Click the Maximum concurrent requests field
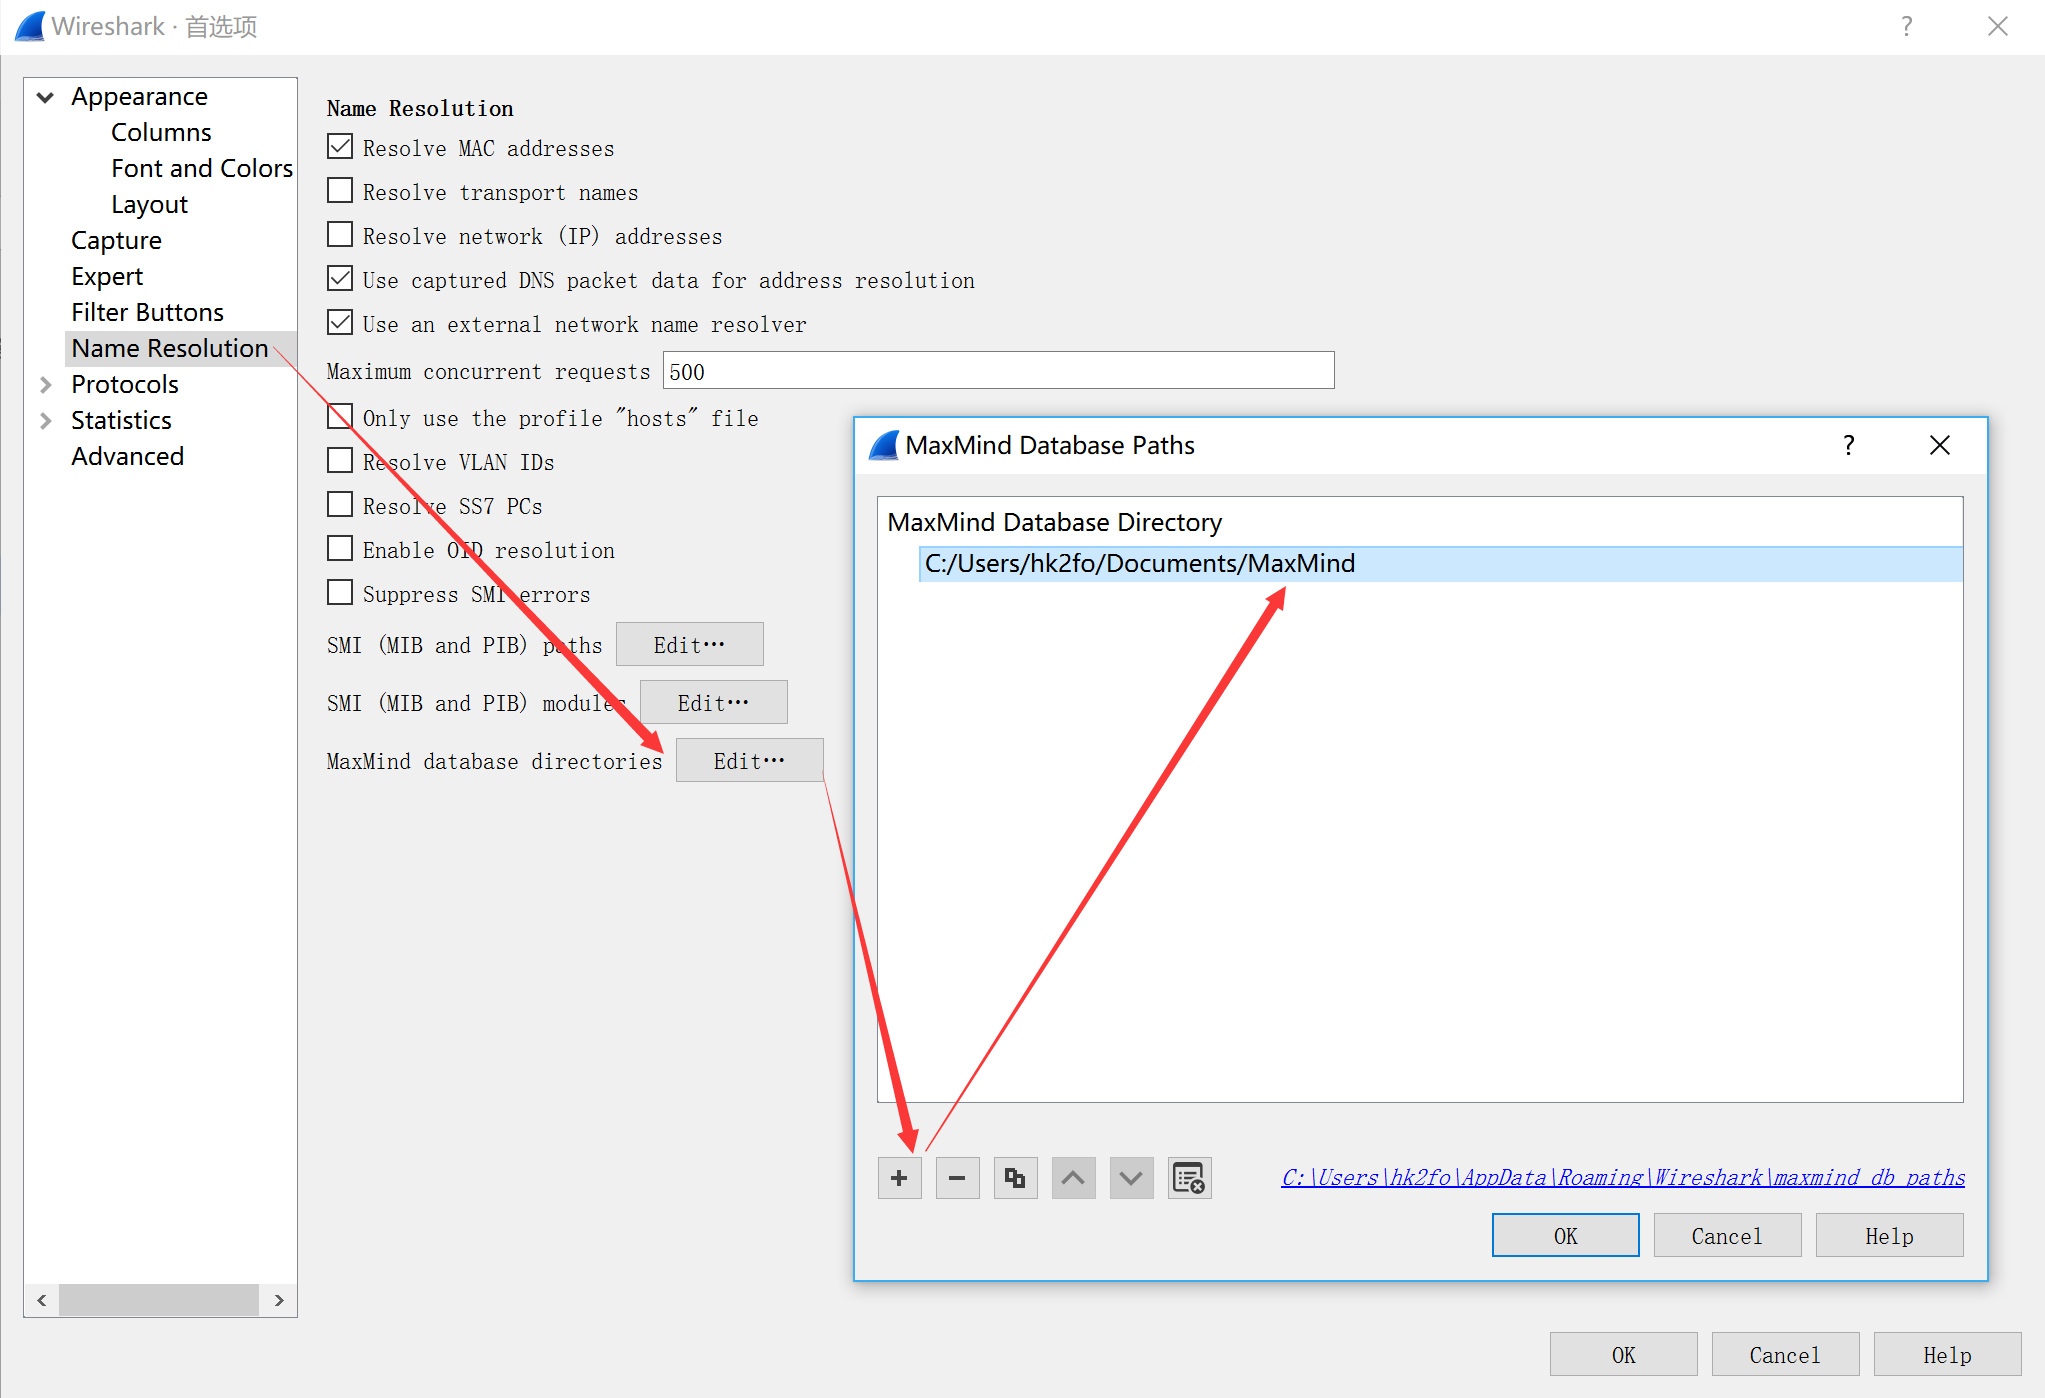This screenshot has height=1398, width=2045. tap(998, 371)
